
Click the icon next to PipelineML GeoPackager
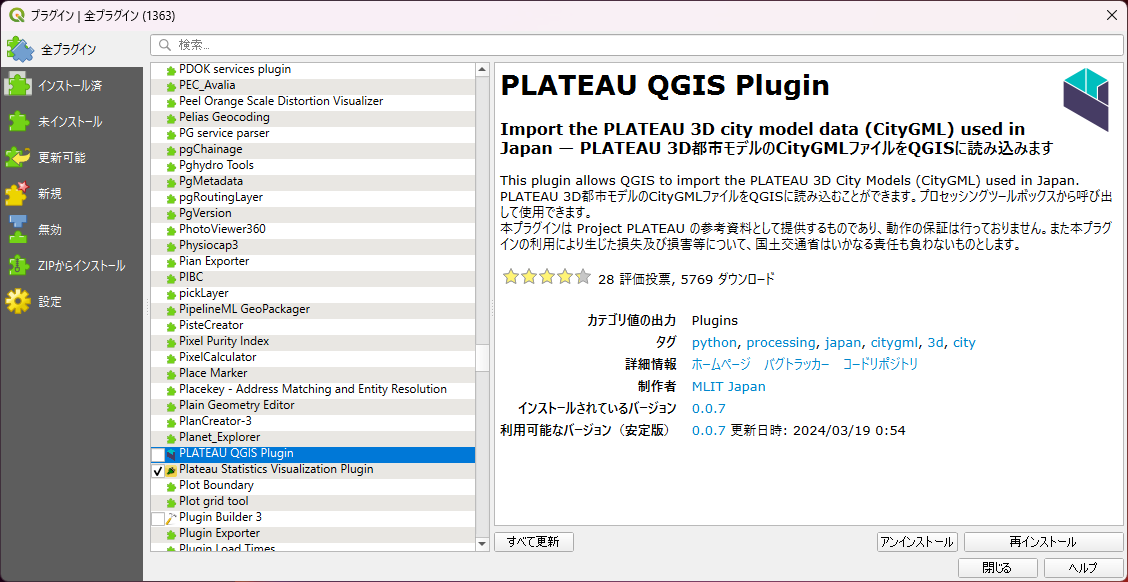pos(171,309)
